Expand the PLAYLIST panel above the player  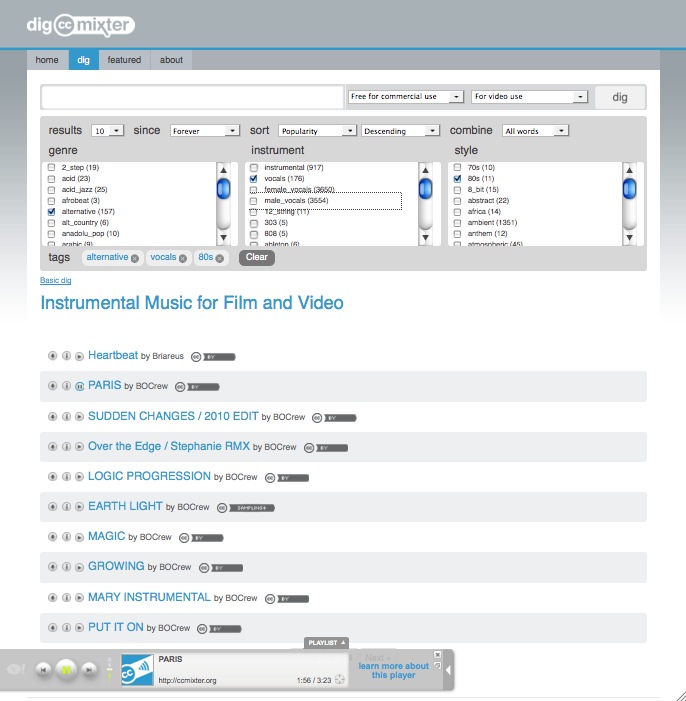click(x=326, y=643)
